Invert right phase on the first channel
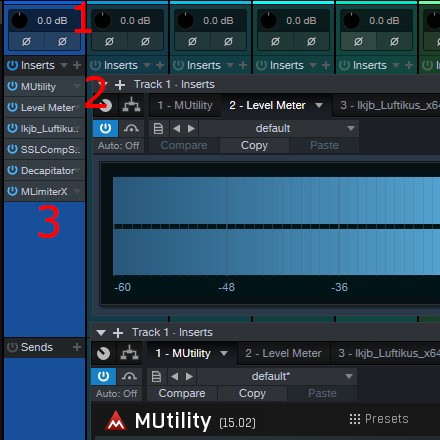Image resolution: width=440 pixels, height=440 pixels. pyautogui.click(x=62, y=41)
